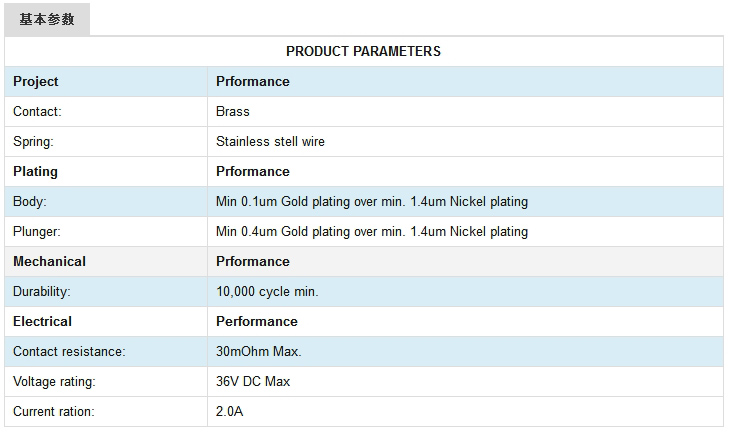This screenshot has width=730, height=437.
Task: Select the 2.0A current value
Action: tap(229, 411)
